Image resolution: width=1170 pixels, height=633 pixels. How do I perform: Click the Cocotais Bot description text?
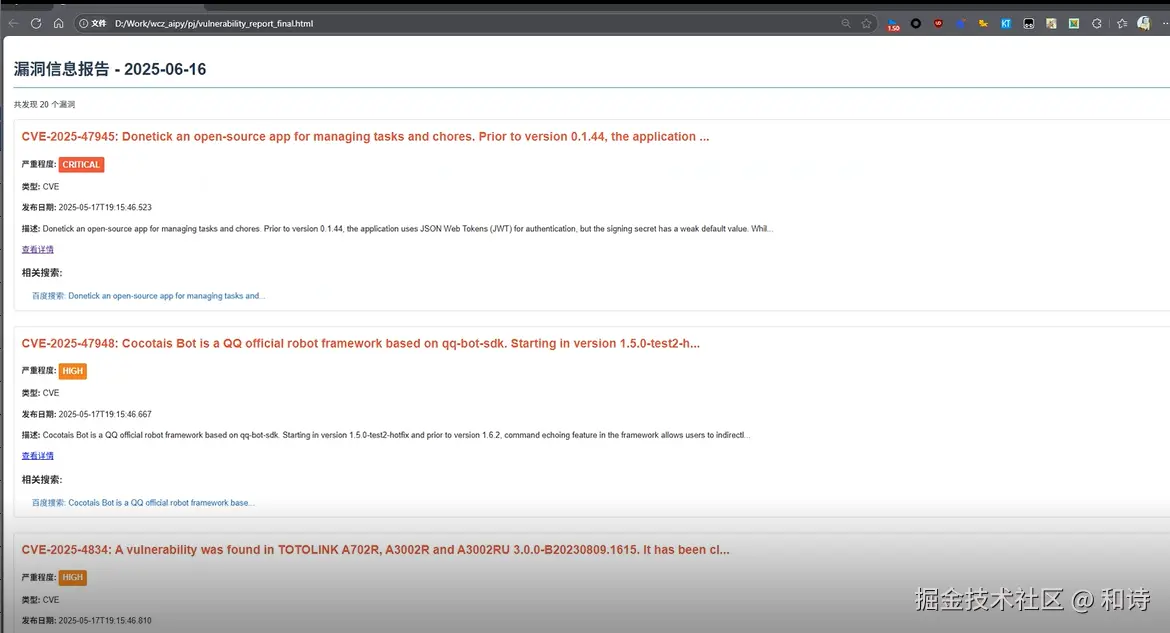point(396,434)
